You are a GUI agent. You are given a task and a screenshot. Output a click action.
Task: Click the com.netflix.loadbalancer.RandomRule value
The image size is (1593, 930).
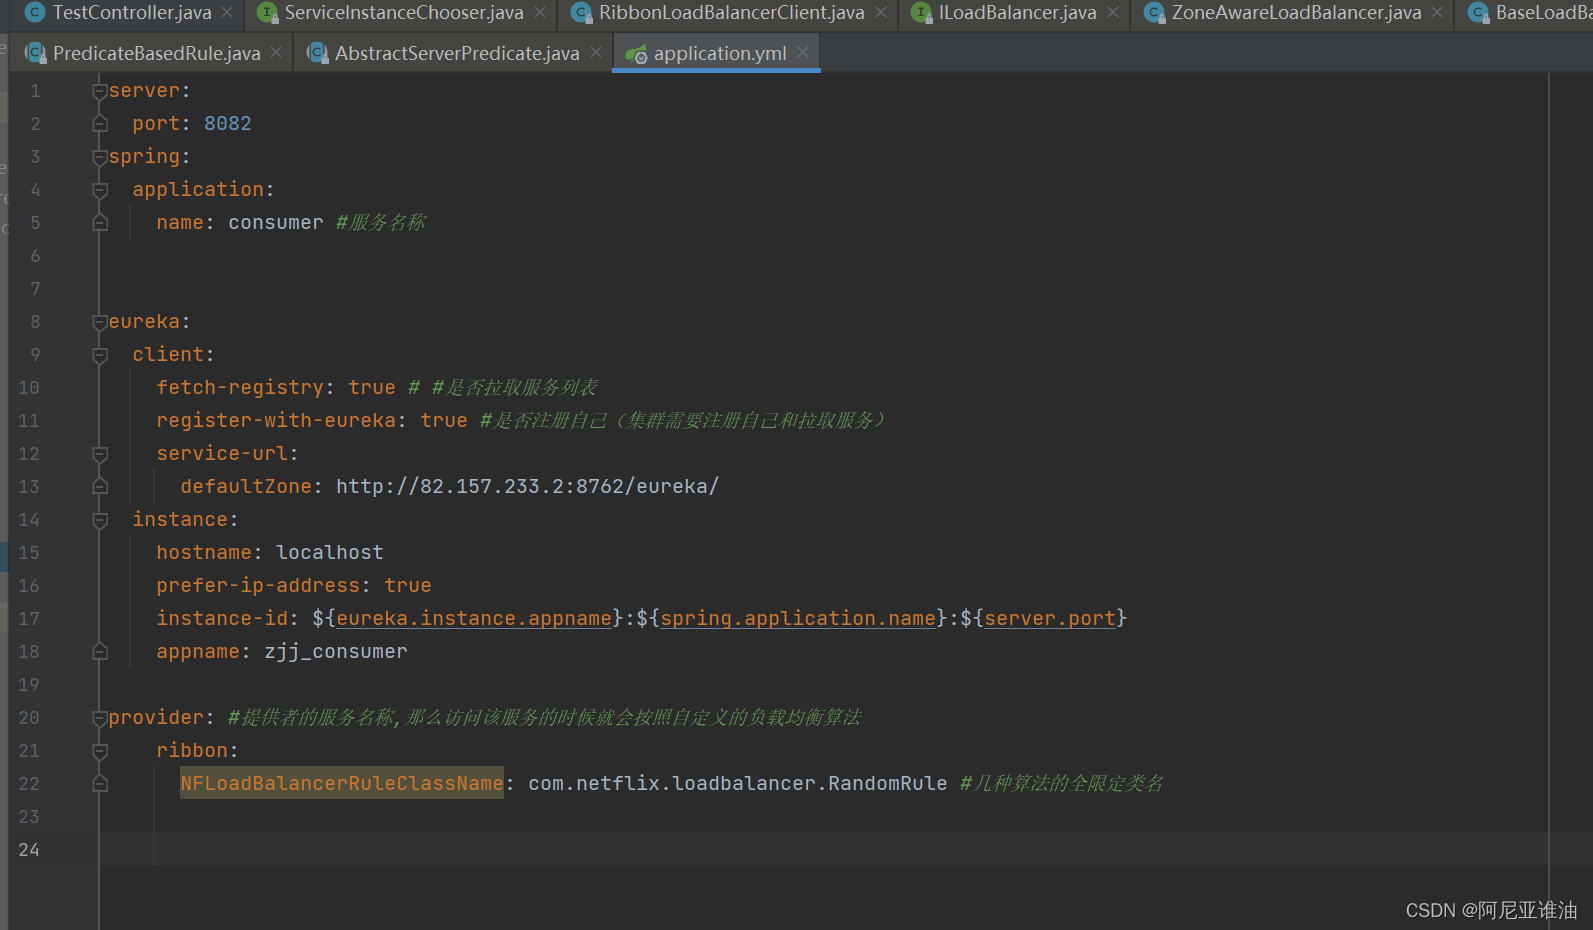738,783
